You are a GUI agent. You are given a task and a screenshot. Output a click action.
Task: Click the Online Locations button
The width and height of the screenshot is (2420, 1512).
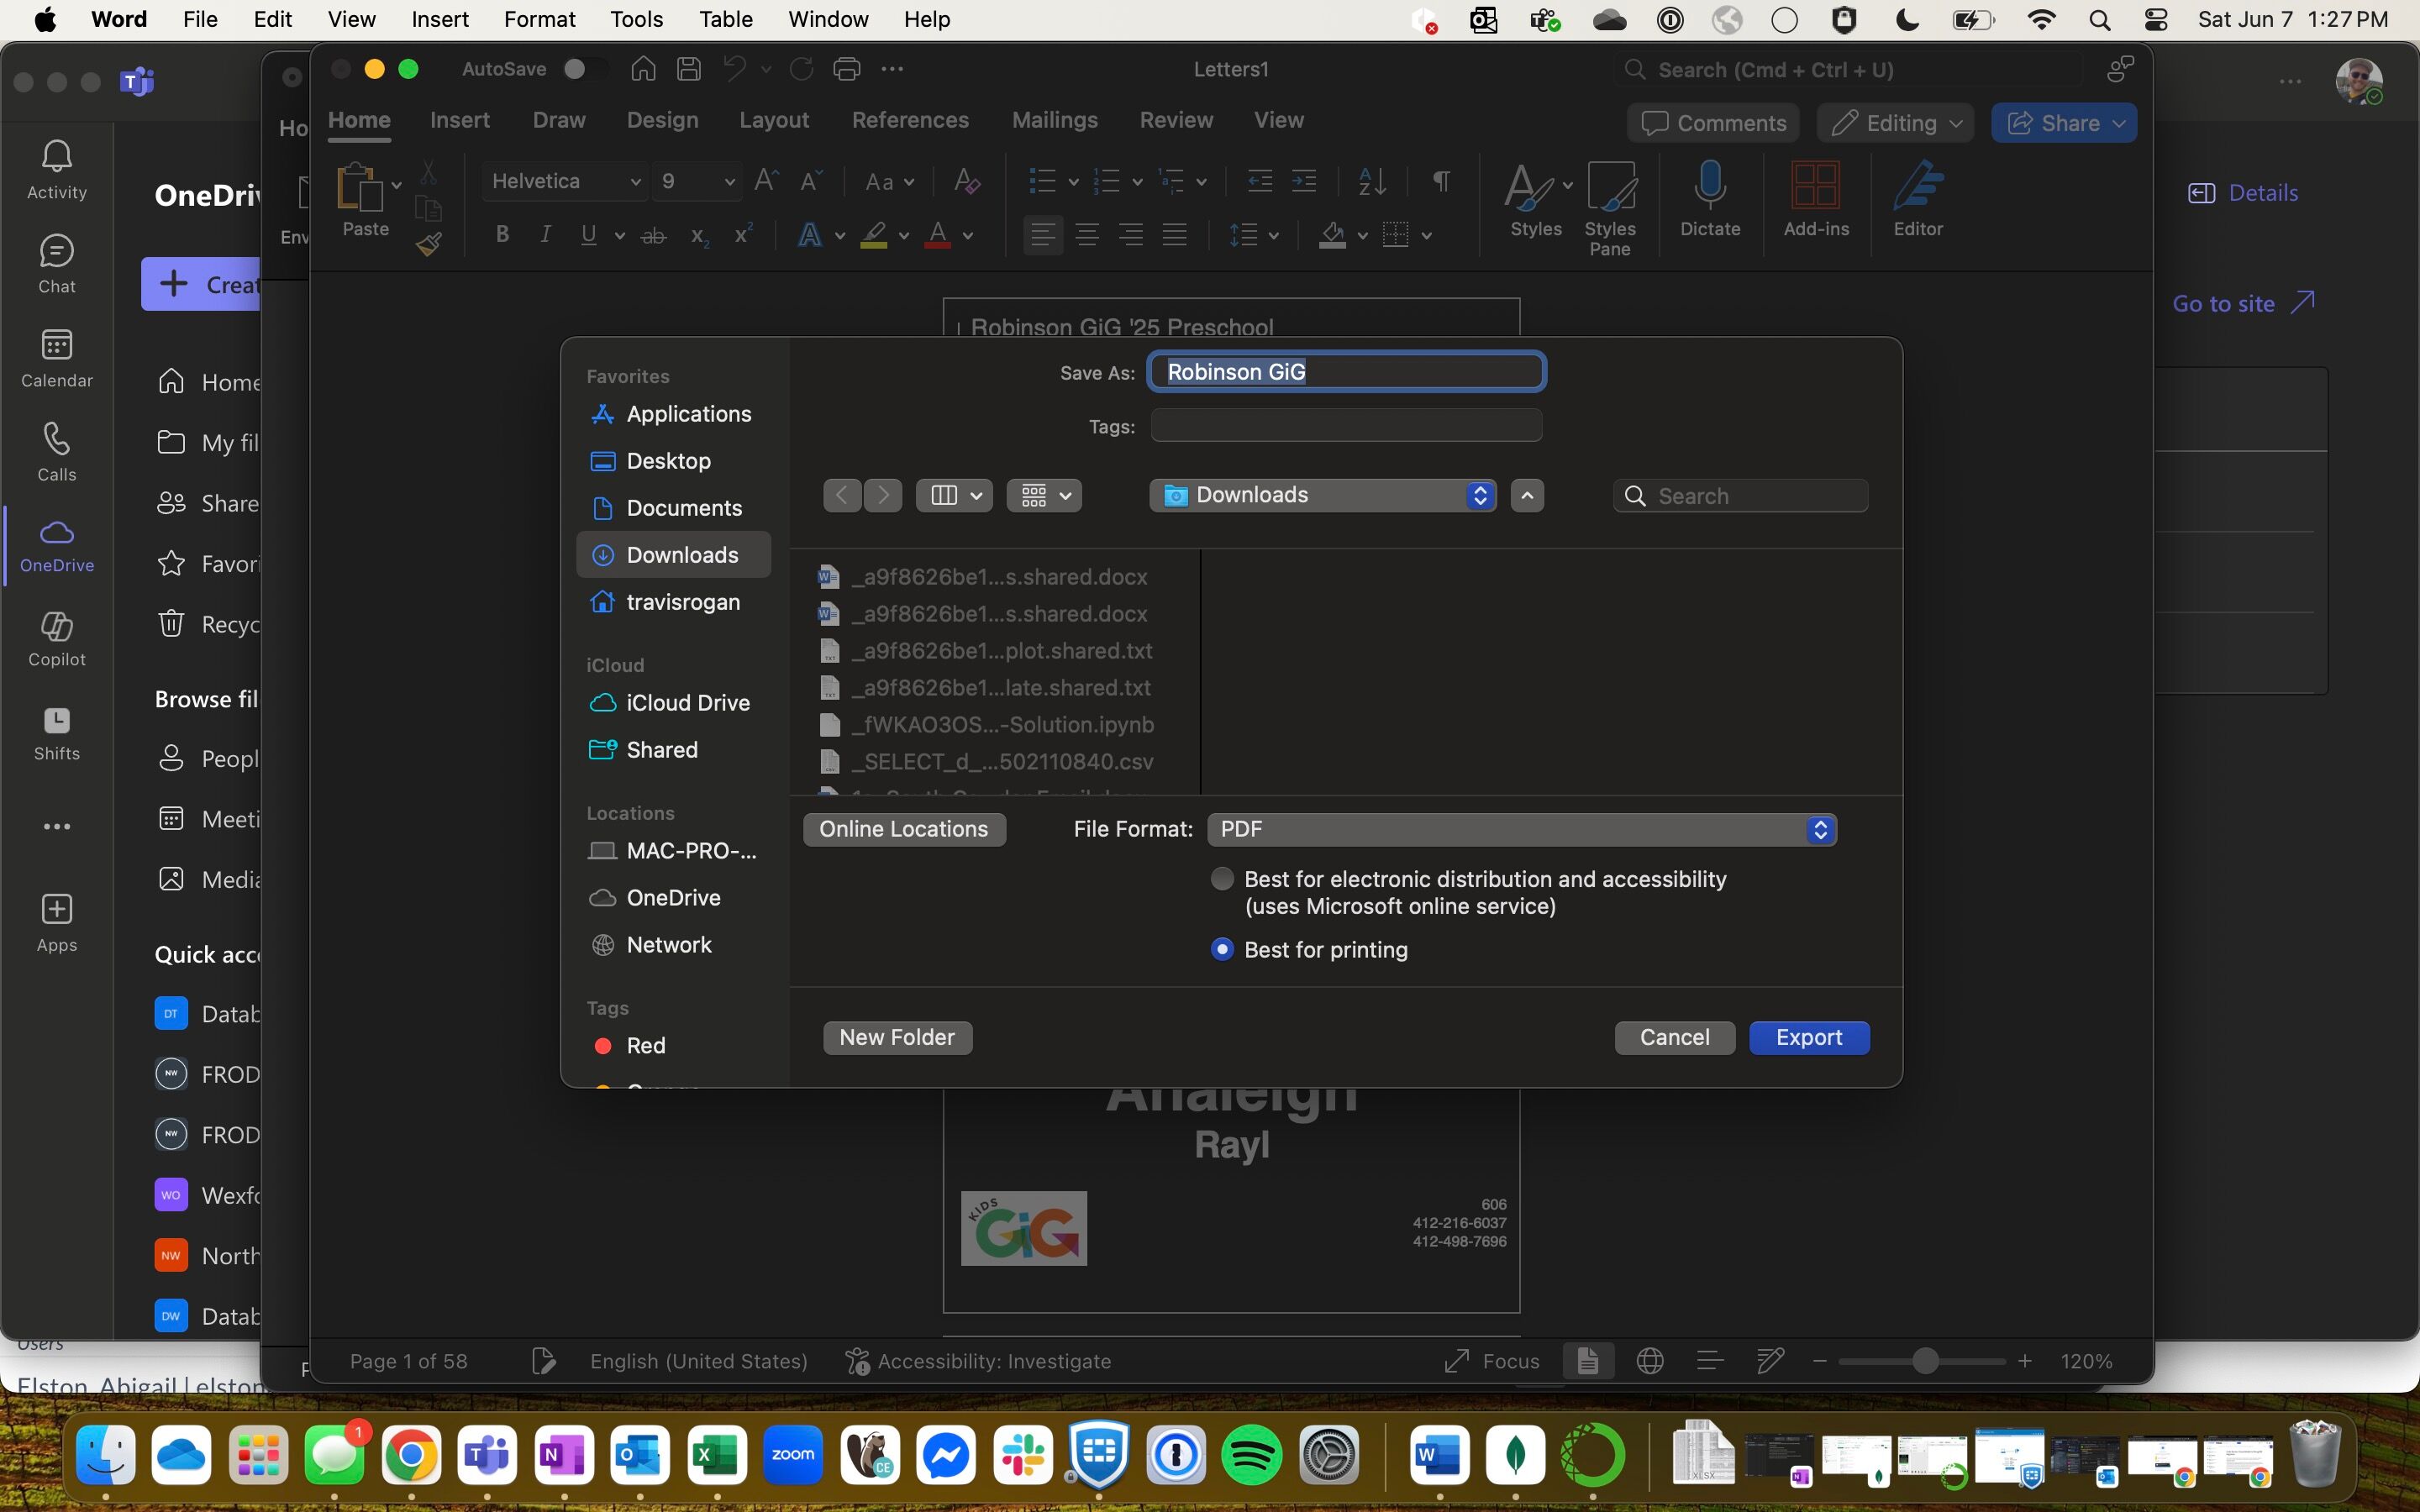(x=903, y=829)
